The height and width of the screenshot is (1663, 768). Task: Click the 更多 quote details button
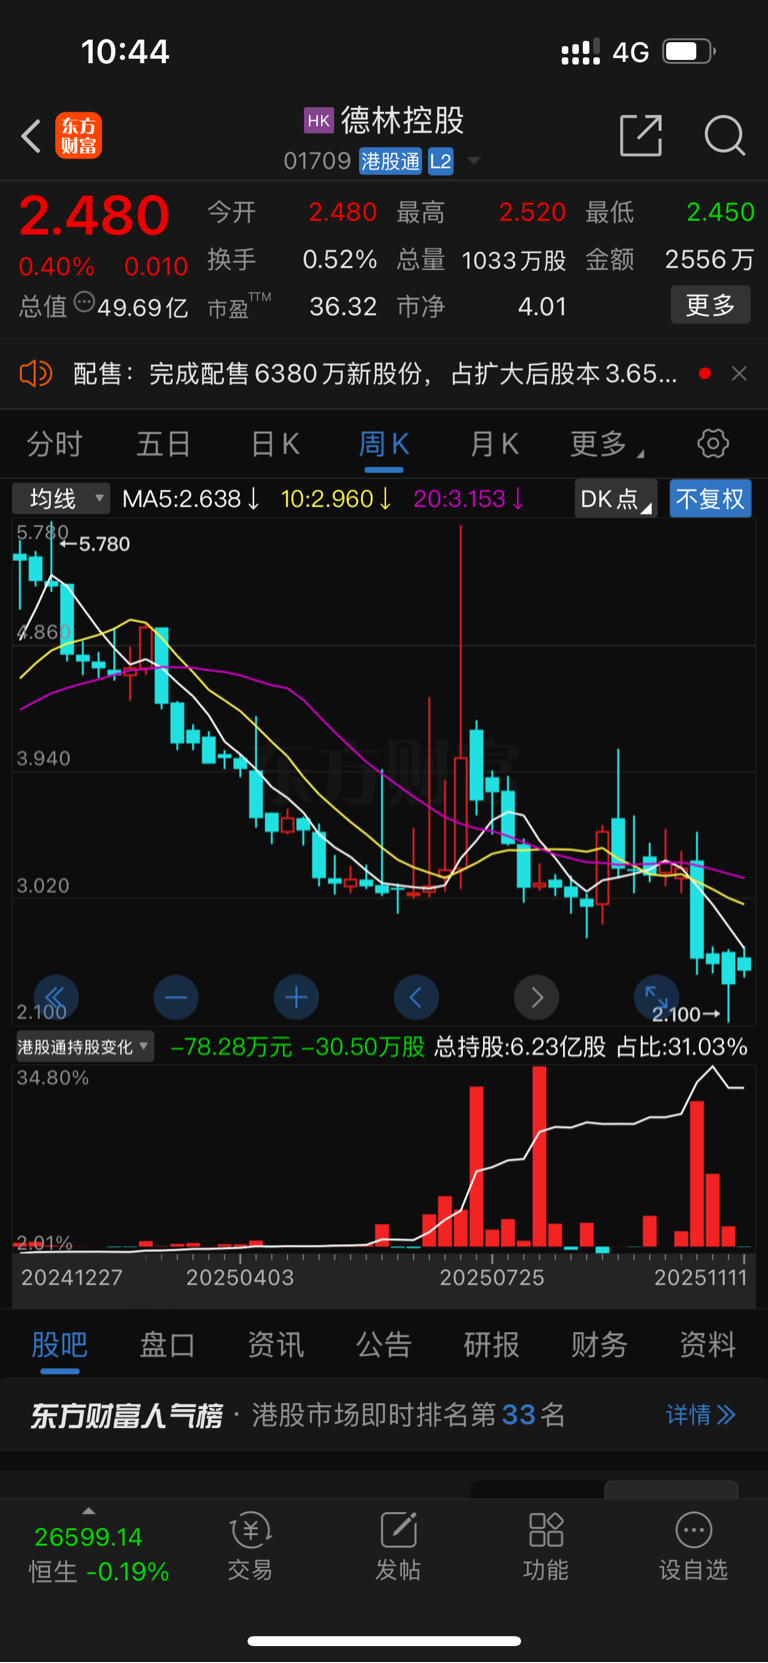pos(710,305)
